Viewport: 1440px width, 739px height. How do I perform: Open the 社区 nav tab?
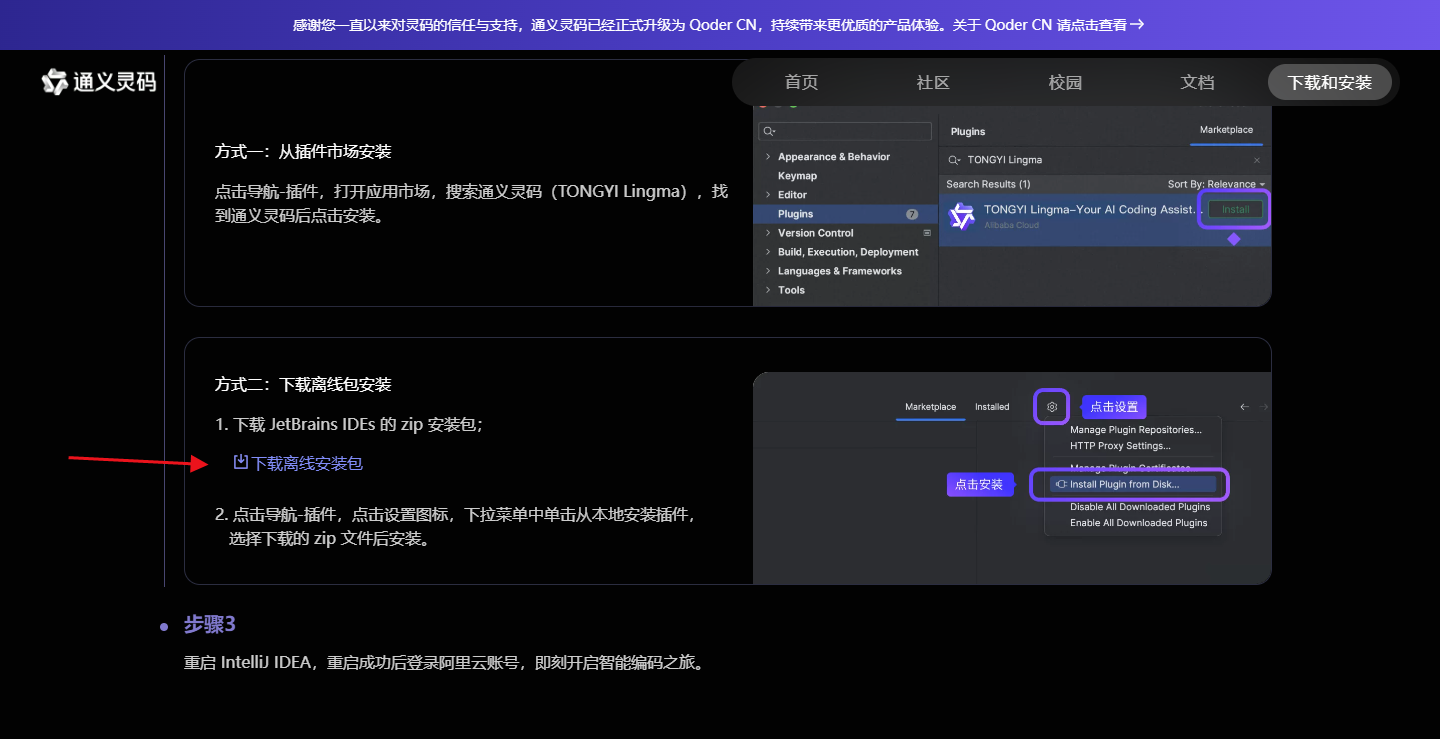pyautogui.click(x=933, y=82)
